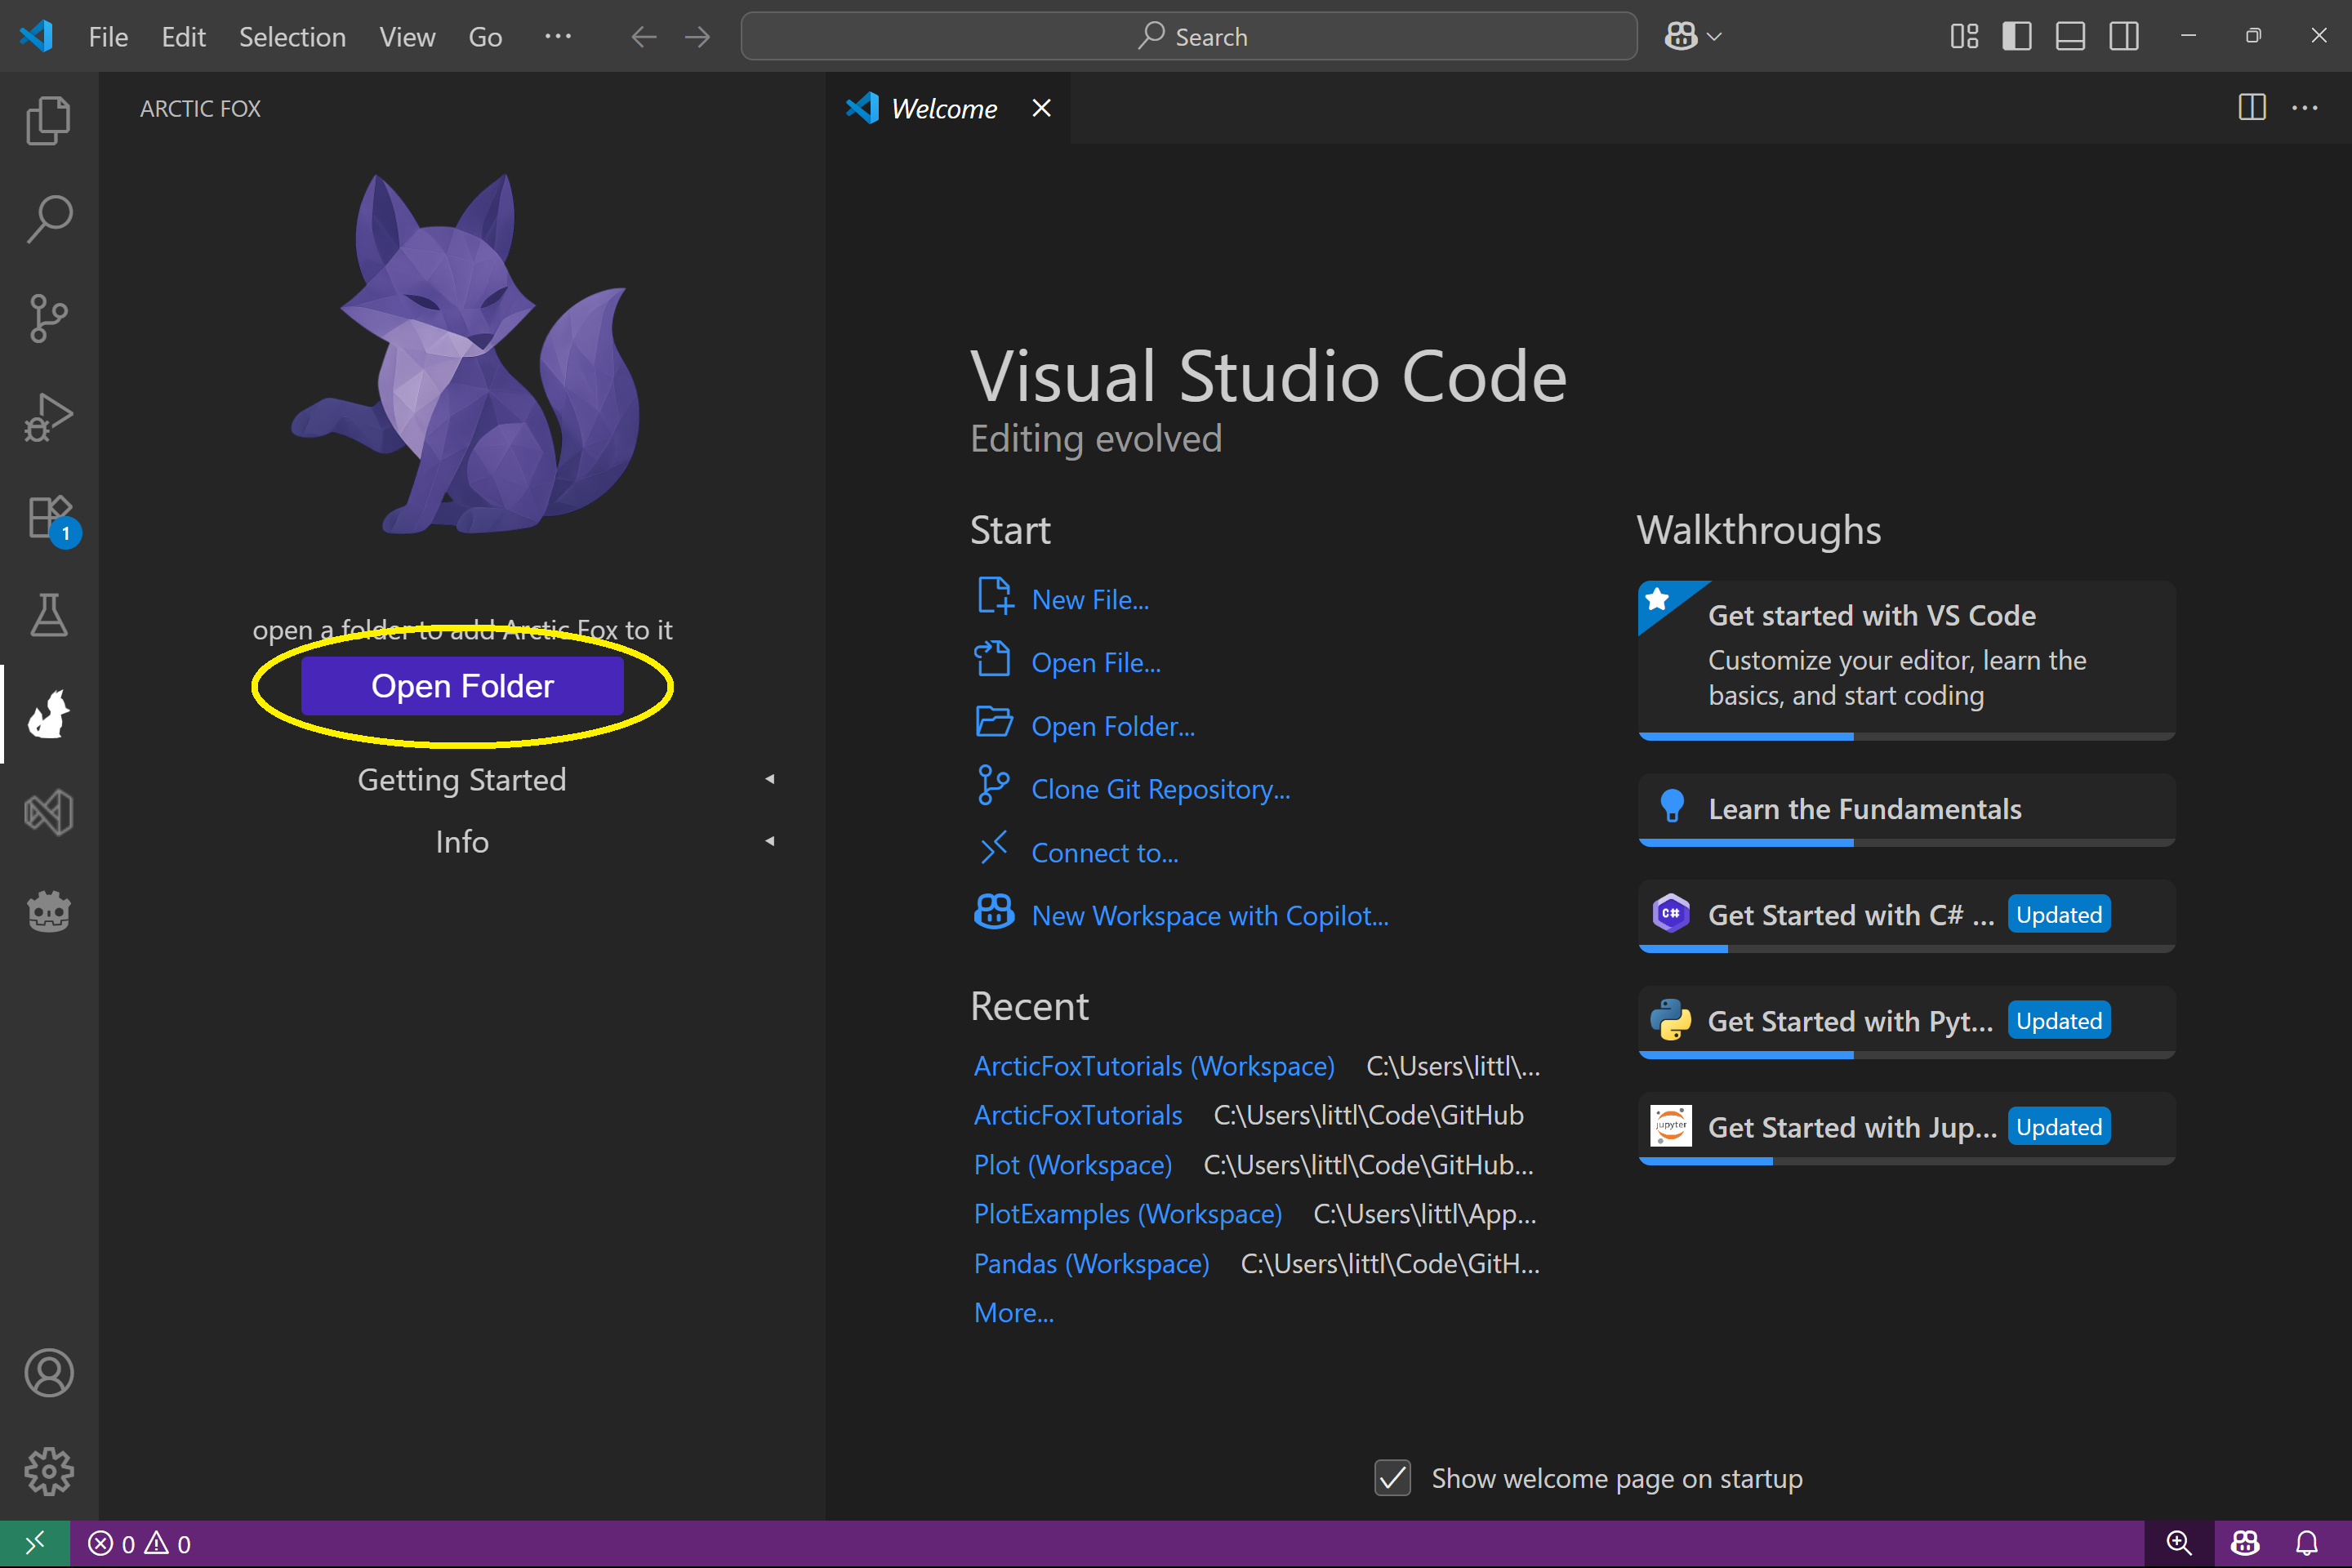Screen dimensions: 2352x1568
Task: Split the editor to the right
Action: tap(2251, 108)
